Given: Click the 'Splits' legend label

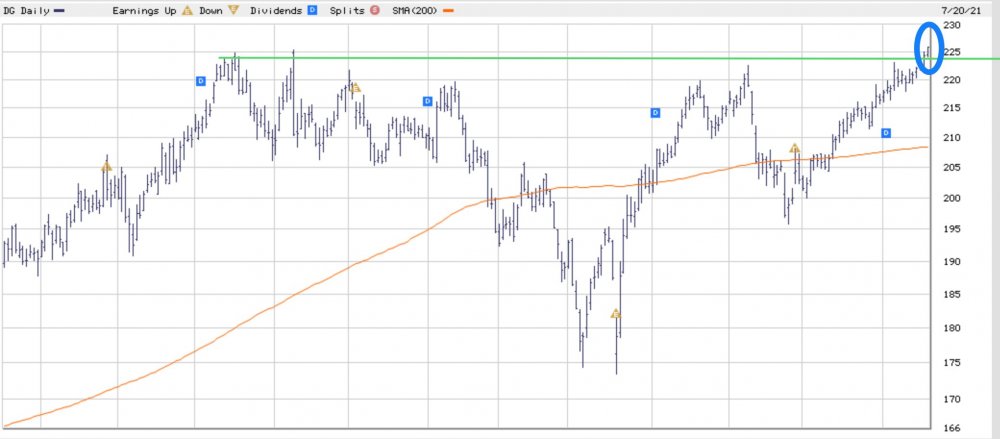Looking at the screenshot, I should pos(348,11).
